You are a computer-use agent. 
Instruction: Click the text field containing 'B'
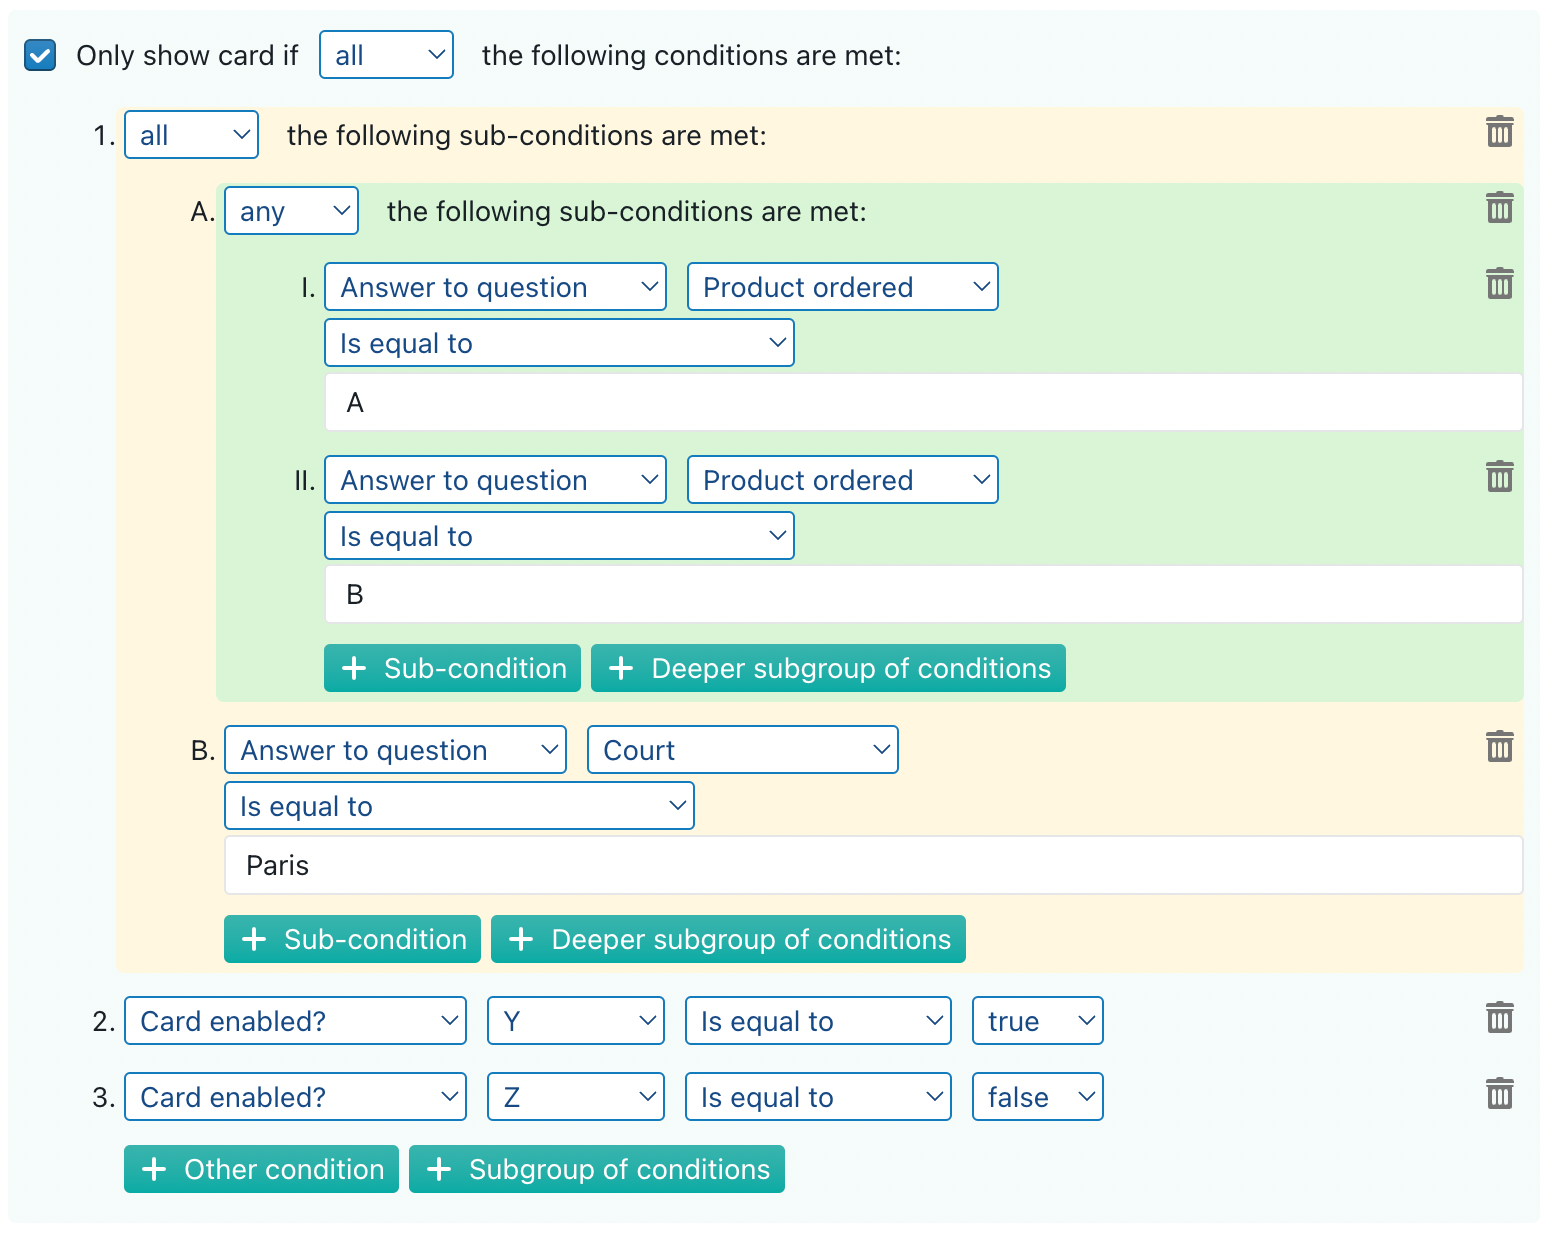pyautogui.click(x=923, y=594)
